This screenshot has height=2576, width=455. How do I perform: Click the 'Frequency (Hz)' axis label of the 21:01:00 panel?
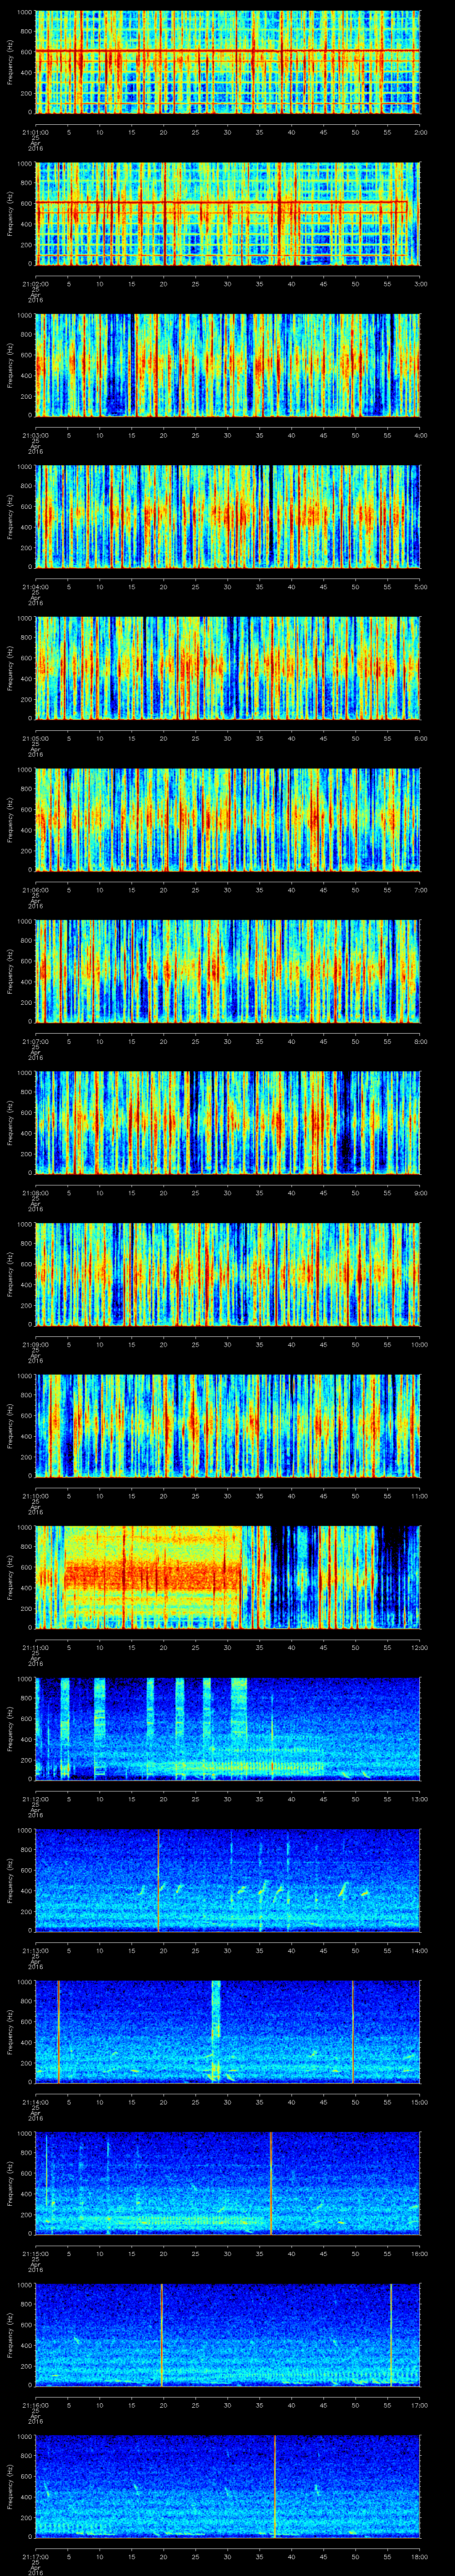tap(10, 62)
